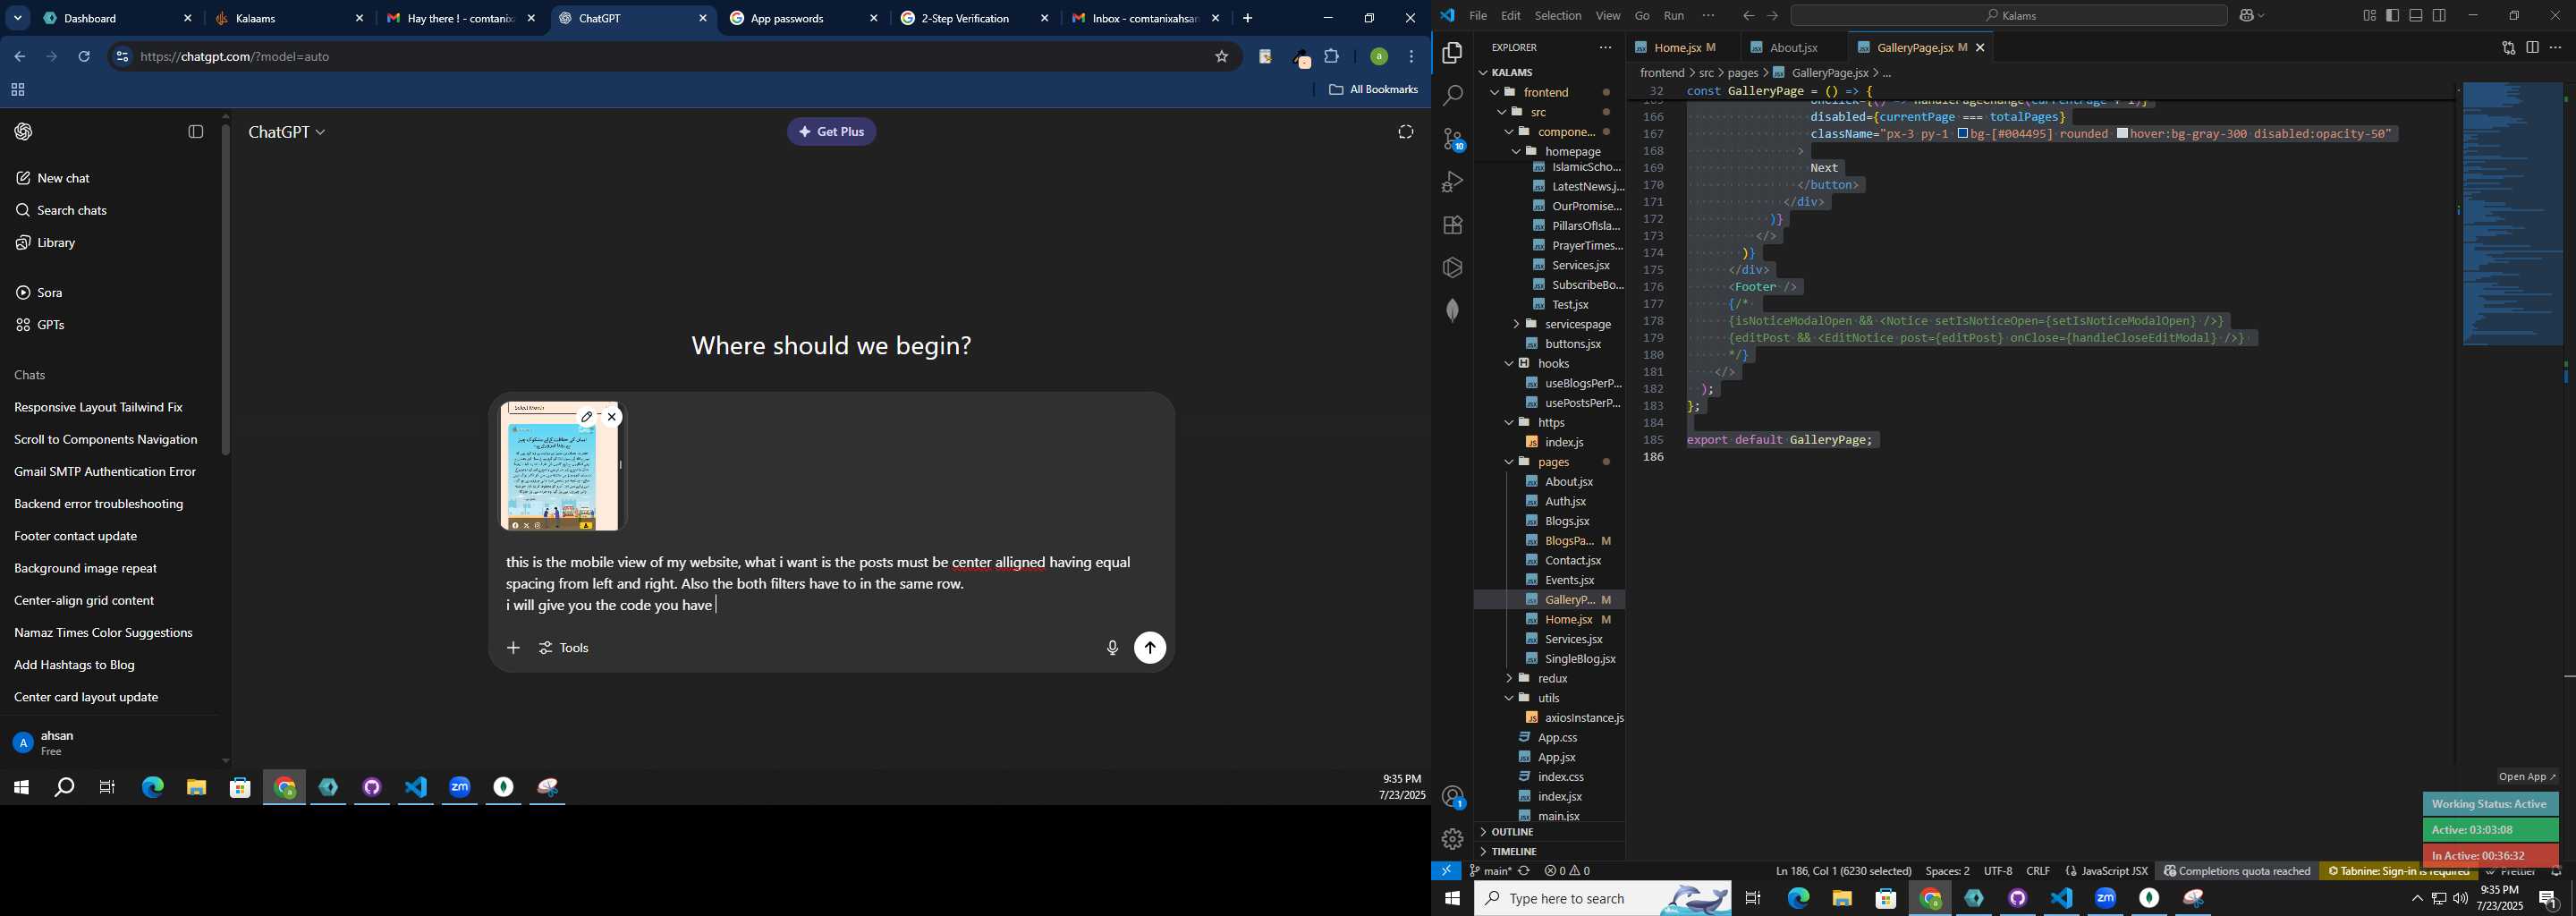Image resolution: width=2576 pixels, height=916 pixels.
Task: Click the VS Code command center search box Kalams
Action: click(x=2009, y=16)
